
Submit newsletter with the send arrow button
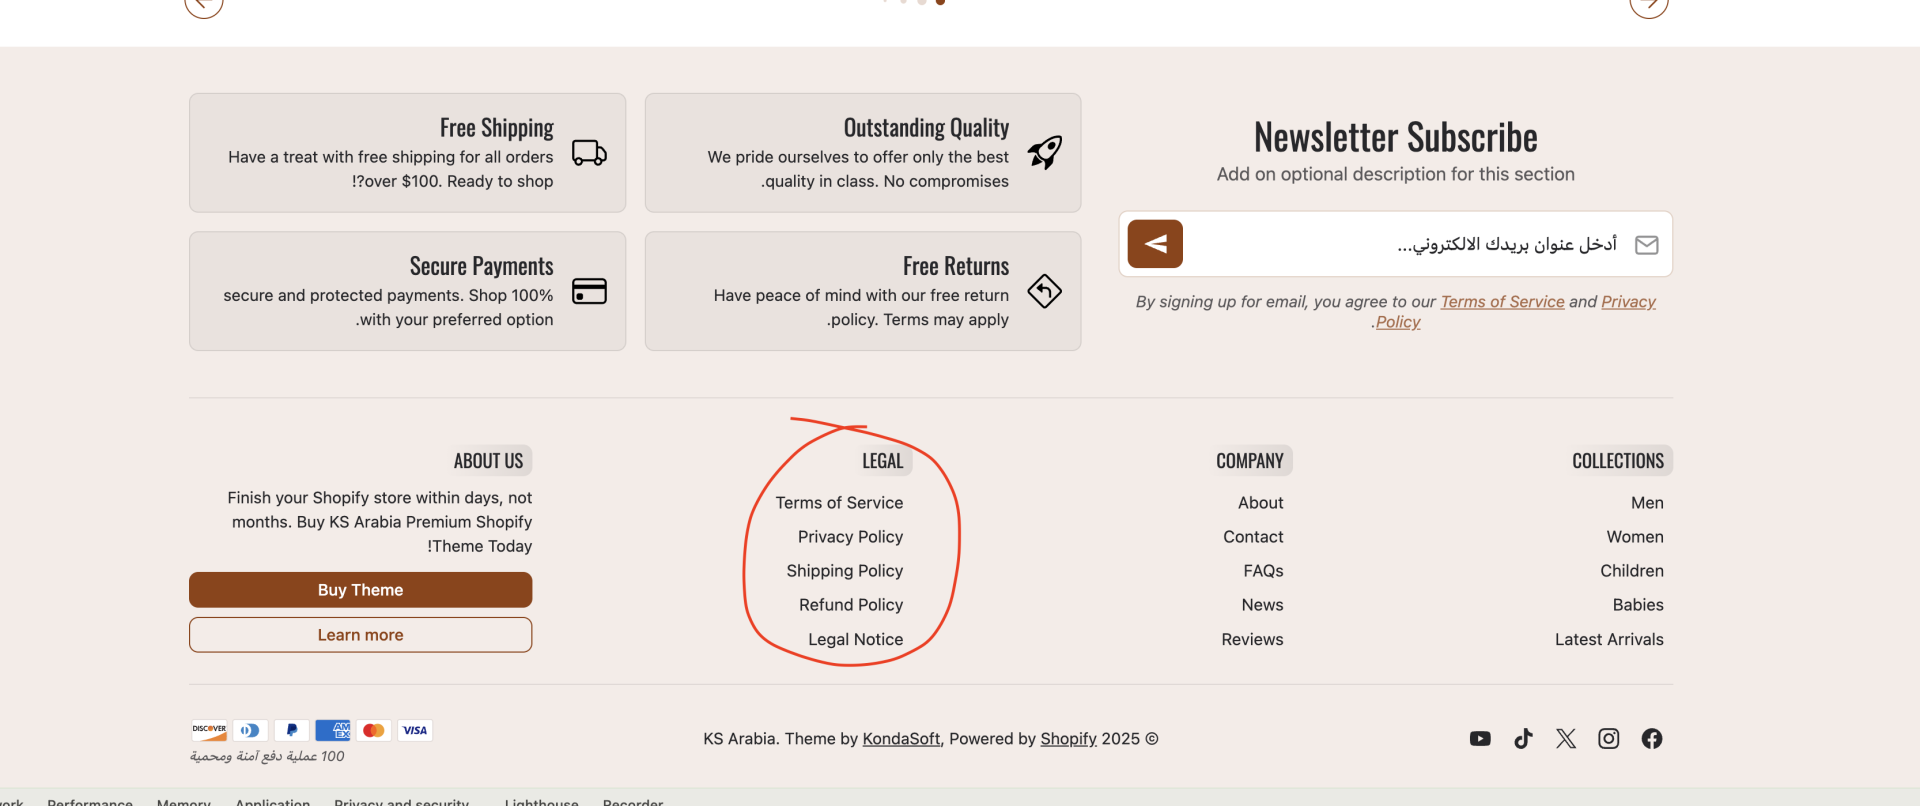1155,244
